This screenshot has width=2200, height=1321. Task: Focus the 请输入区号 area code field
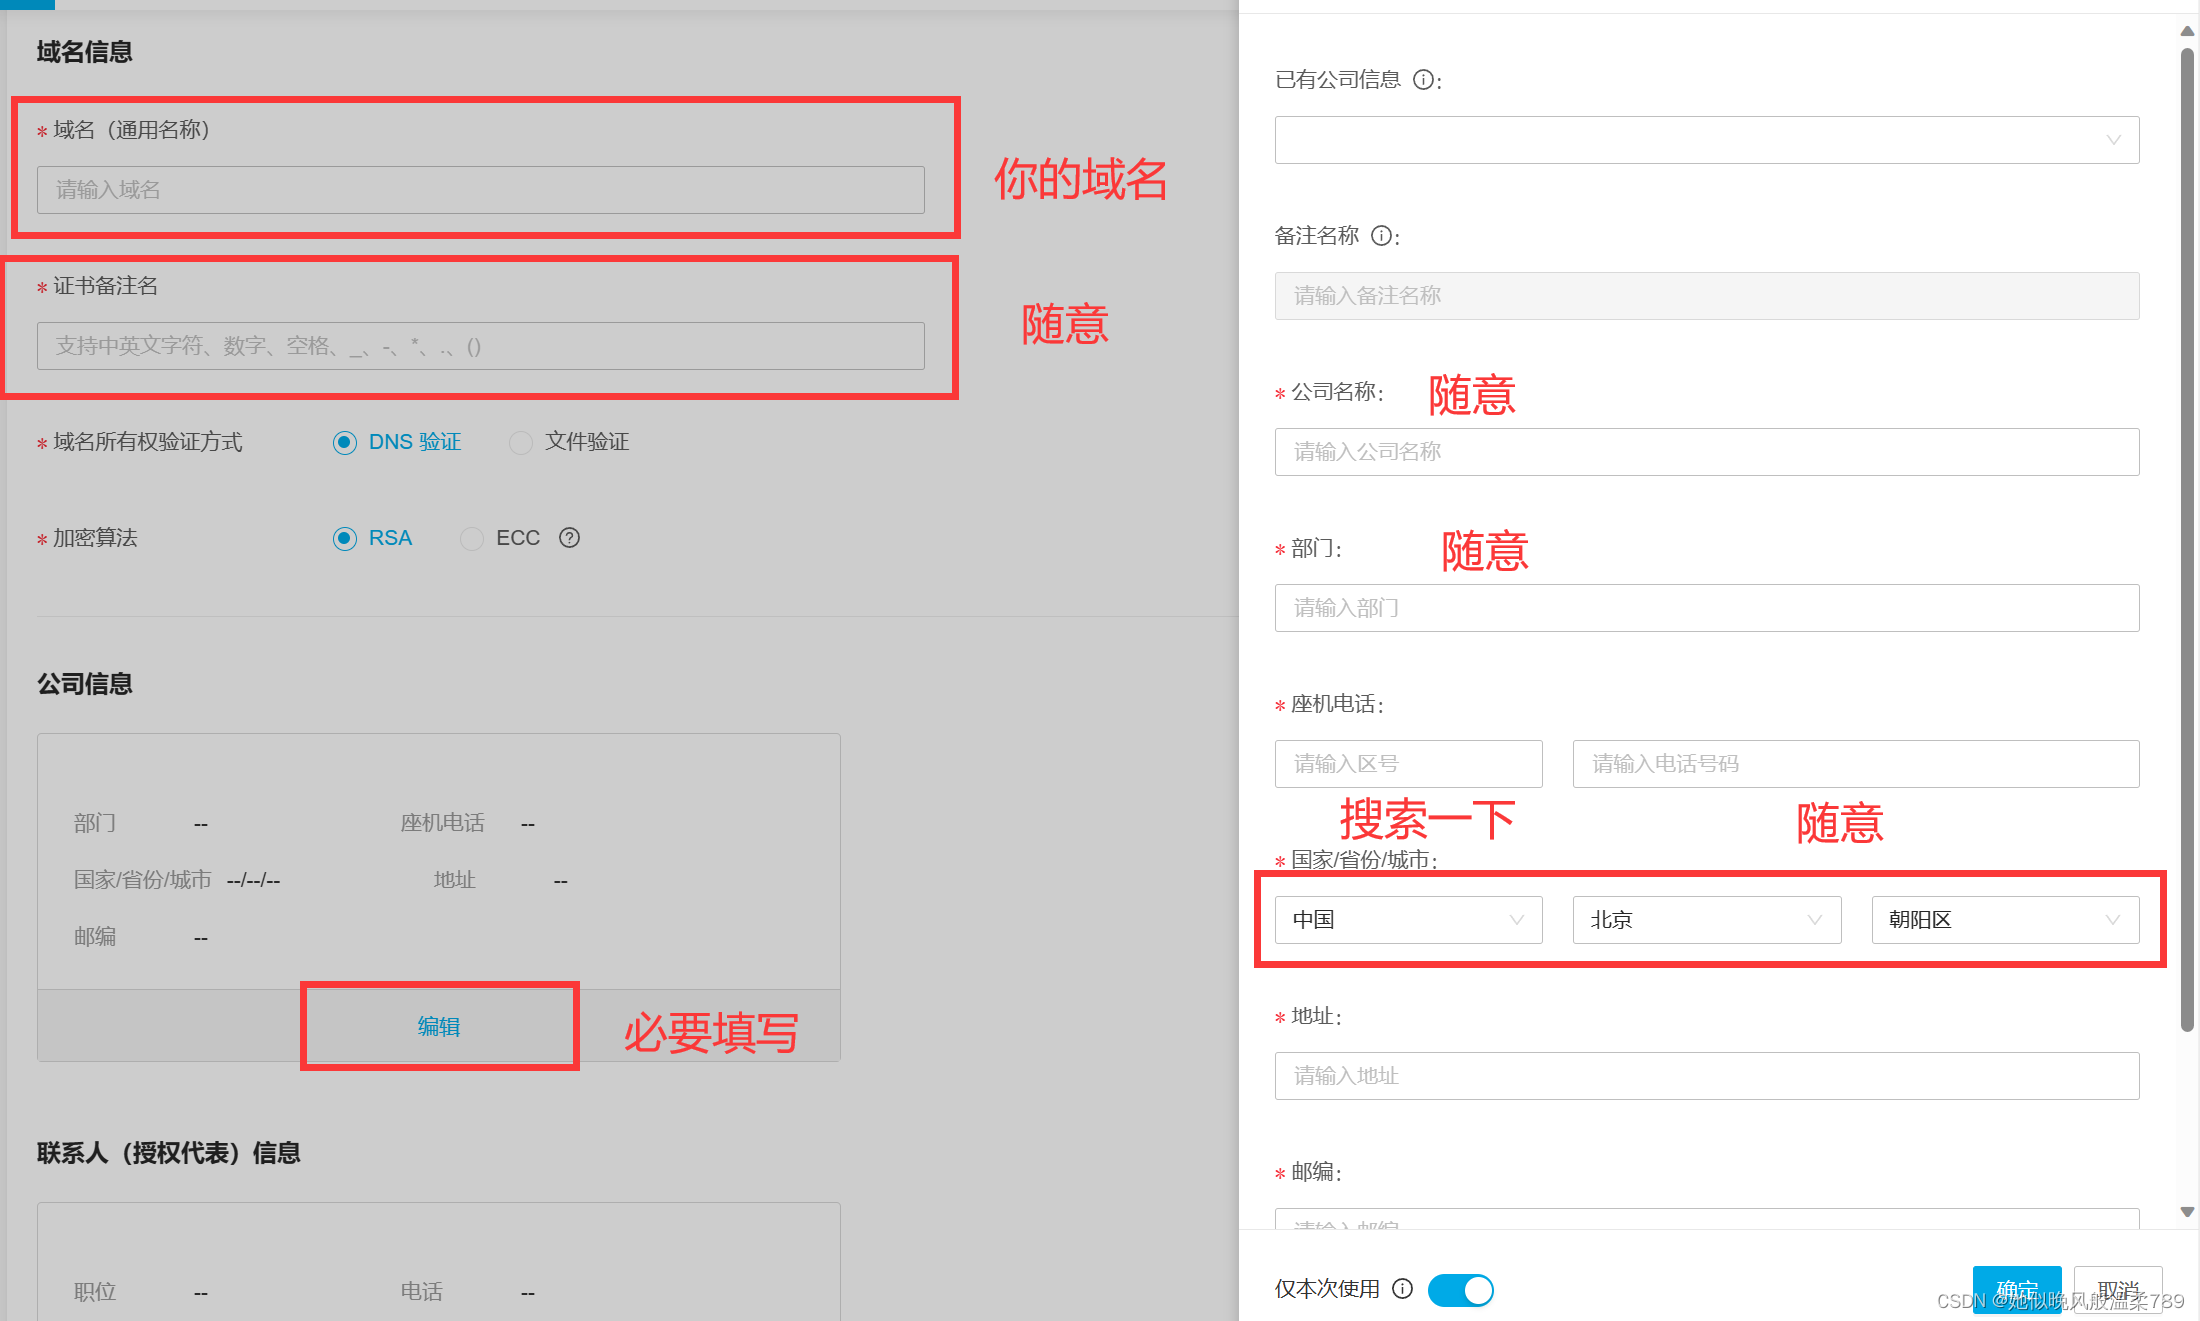pyautogui.click(x=1408, y=764)
